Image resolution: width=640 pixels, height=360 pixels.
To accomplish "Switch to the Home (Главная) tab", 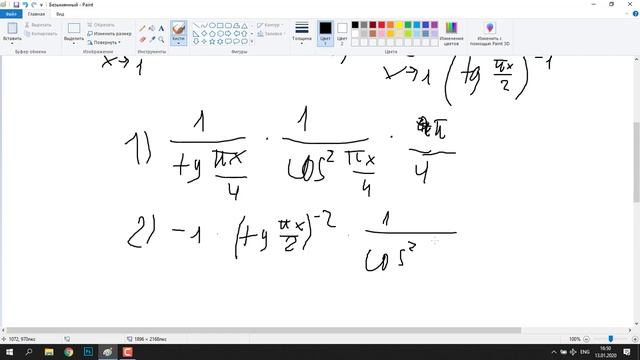I will pos(36,14).
